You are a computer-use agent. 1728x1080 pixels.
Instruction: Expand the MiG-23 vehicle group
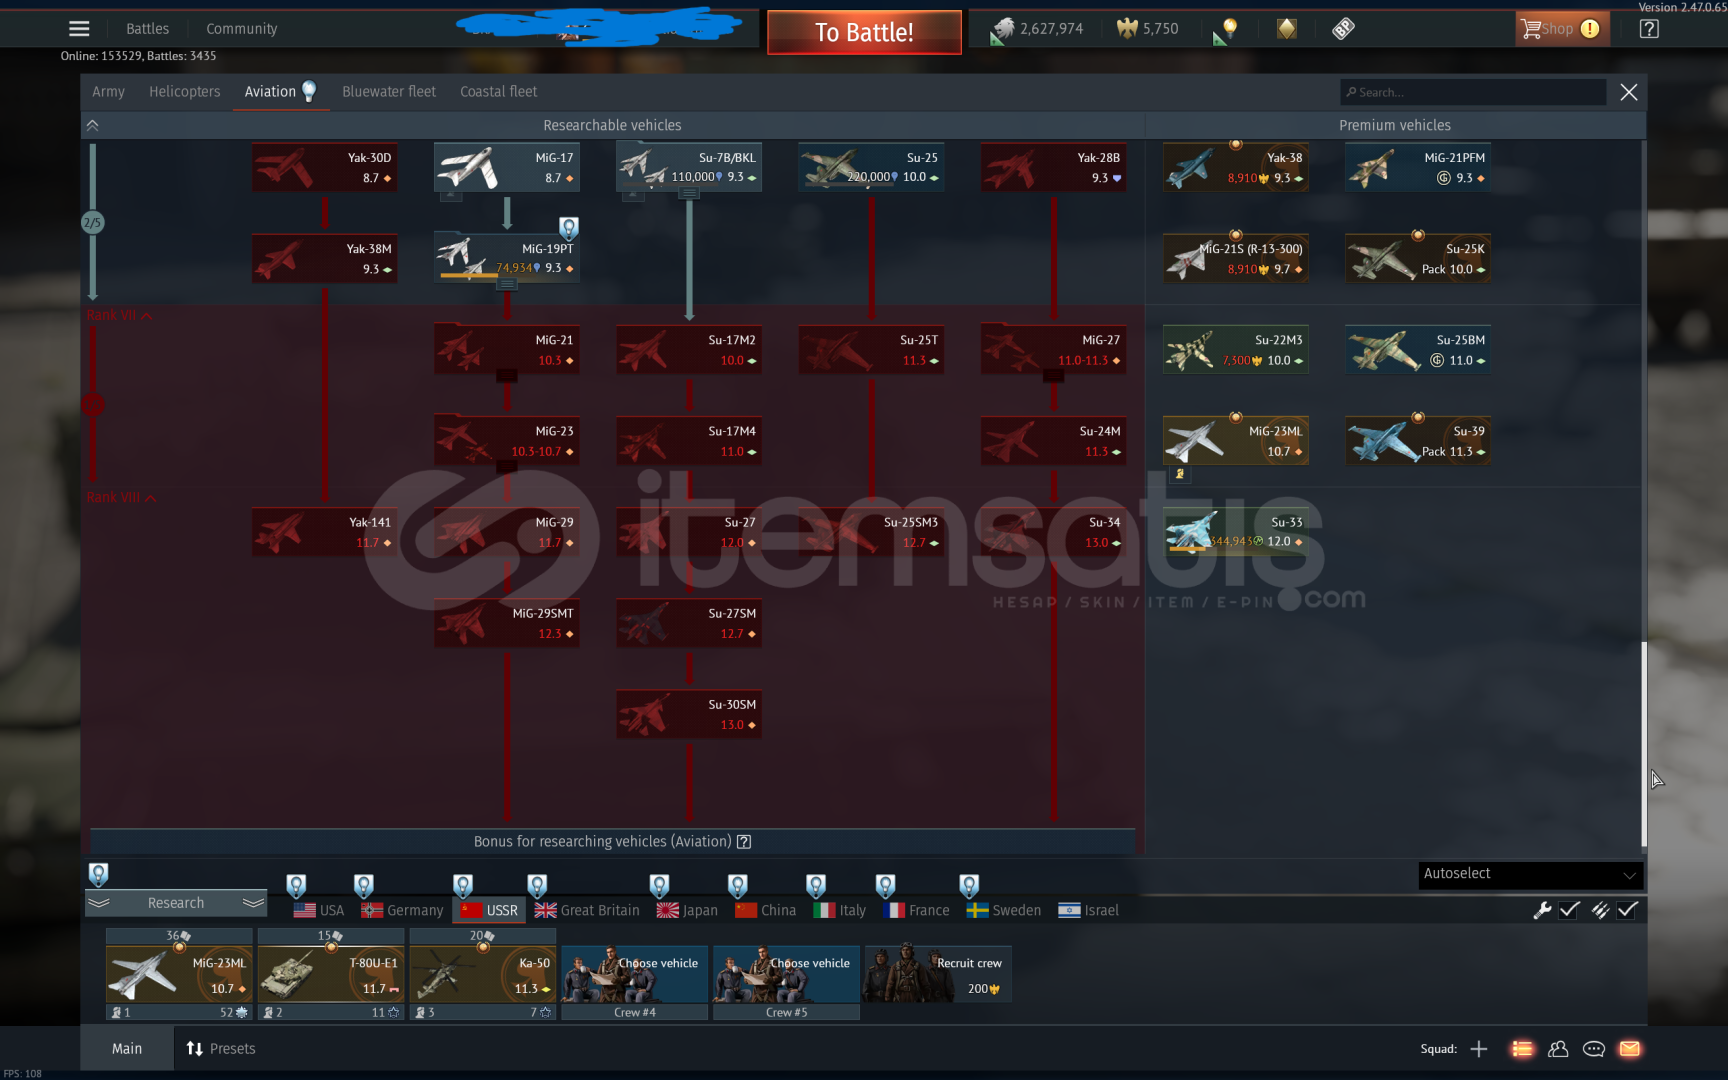coord(507,466)
